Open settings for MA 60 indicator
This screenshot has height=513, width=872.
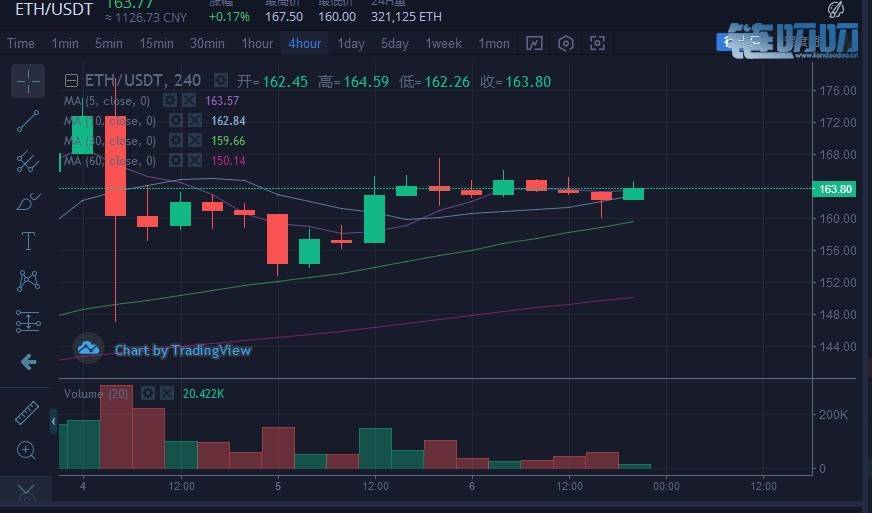coord(176,161)
